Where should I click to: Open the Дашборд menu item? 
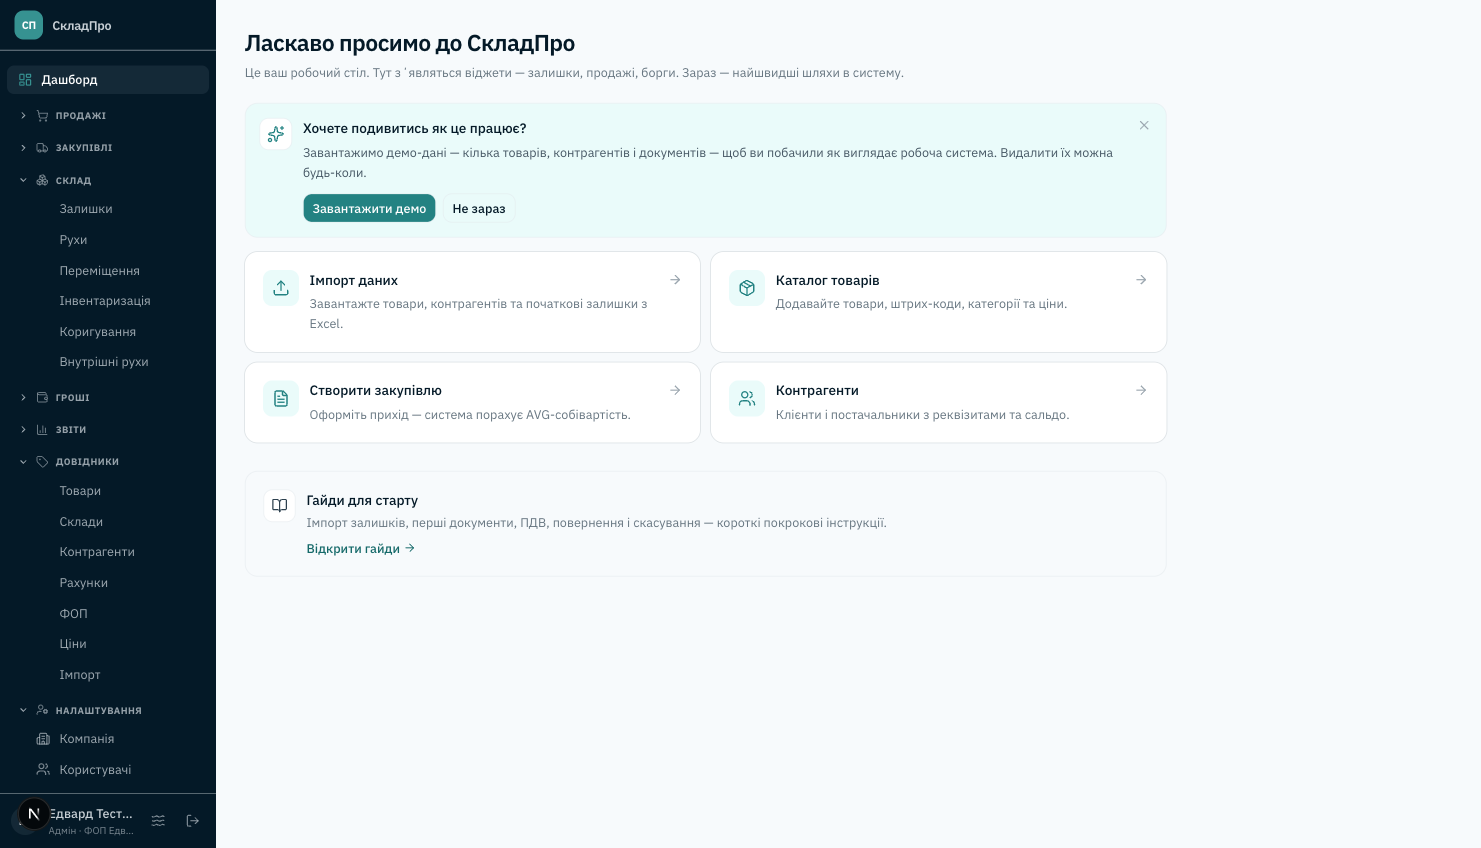[x=108, y=80]
